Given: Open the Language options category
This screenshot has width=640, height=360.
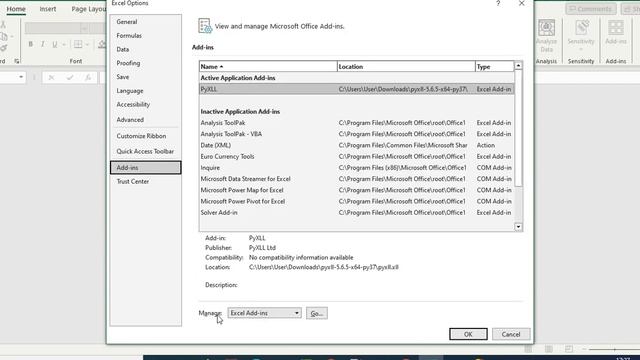Looking at the screenshot, I should click(x=130, y=91).
